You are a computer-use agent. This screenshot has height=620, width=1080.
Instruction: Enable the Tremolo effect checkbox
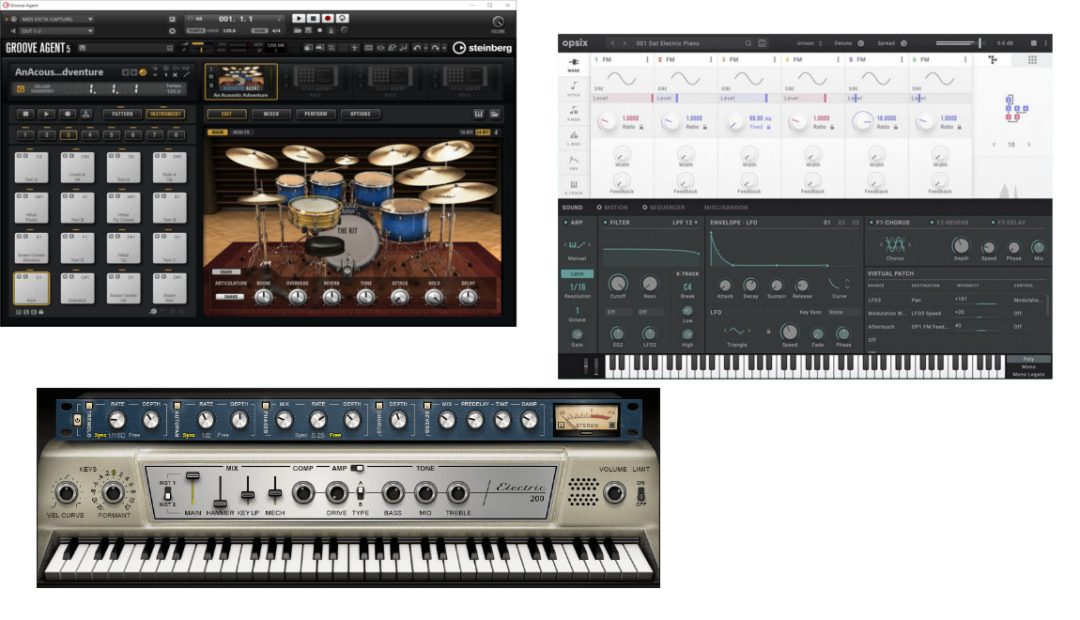click(x=89, y=405)
